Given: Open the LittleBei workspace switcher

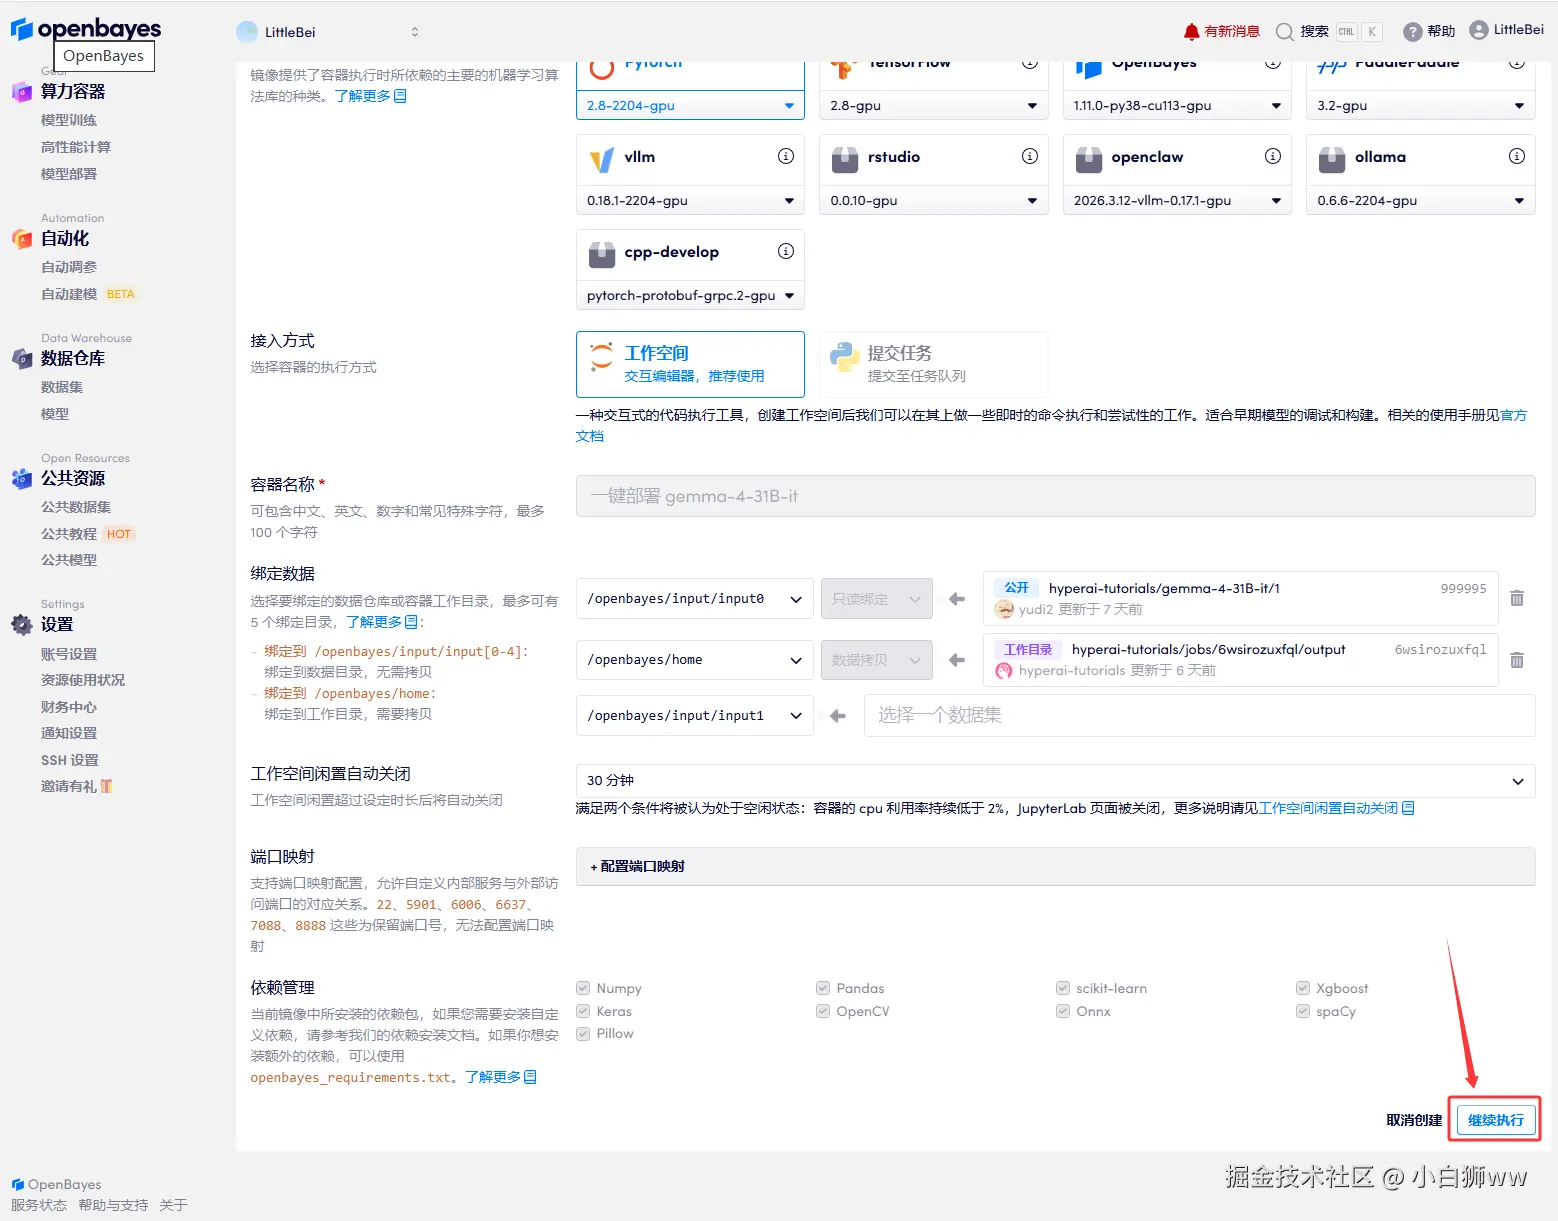Looking at the screenshot, I should pos(330,32).
